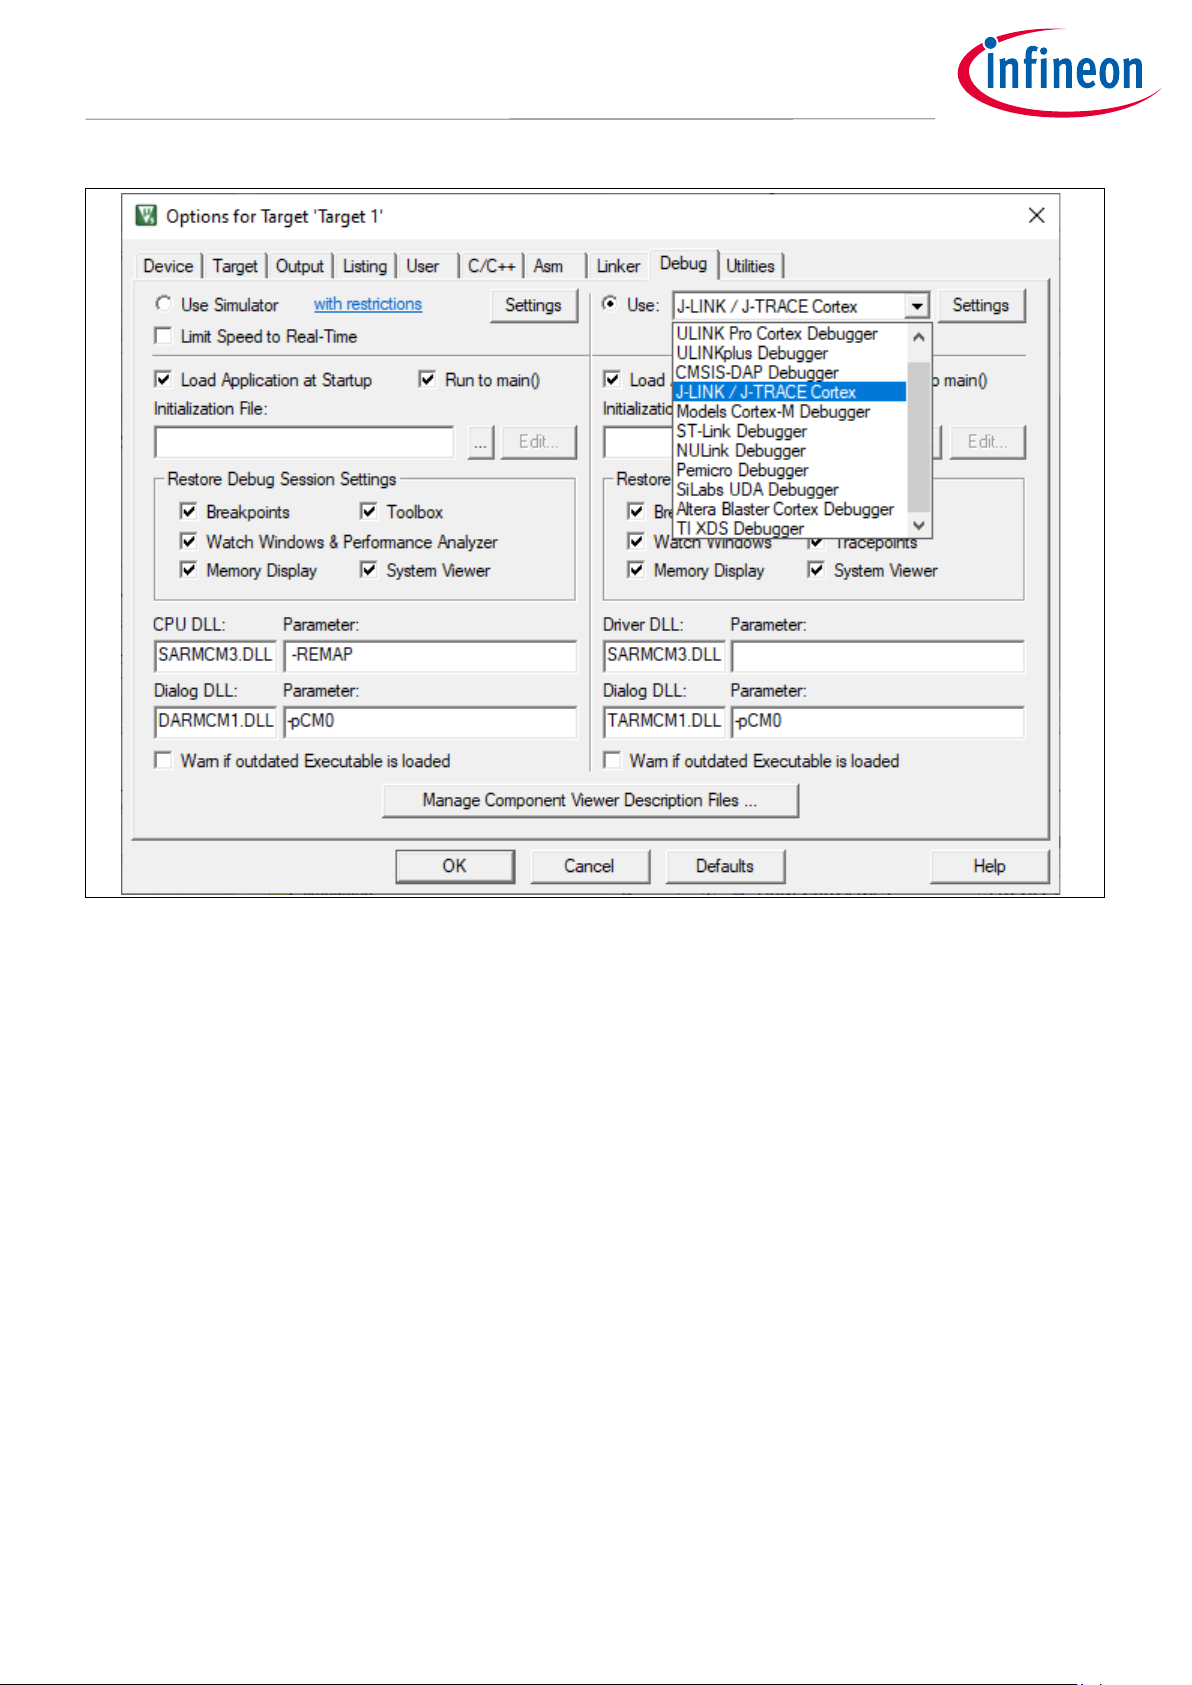The height and width of the screenshot is (1685, 1192).
Task: Choose ST-Link Debugger from the list
Action: click(741, 431)
